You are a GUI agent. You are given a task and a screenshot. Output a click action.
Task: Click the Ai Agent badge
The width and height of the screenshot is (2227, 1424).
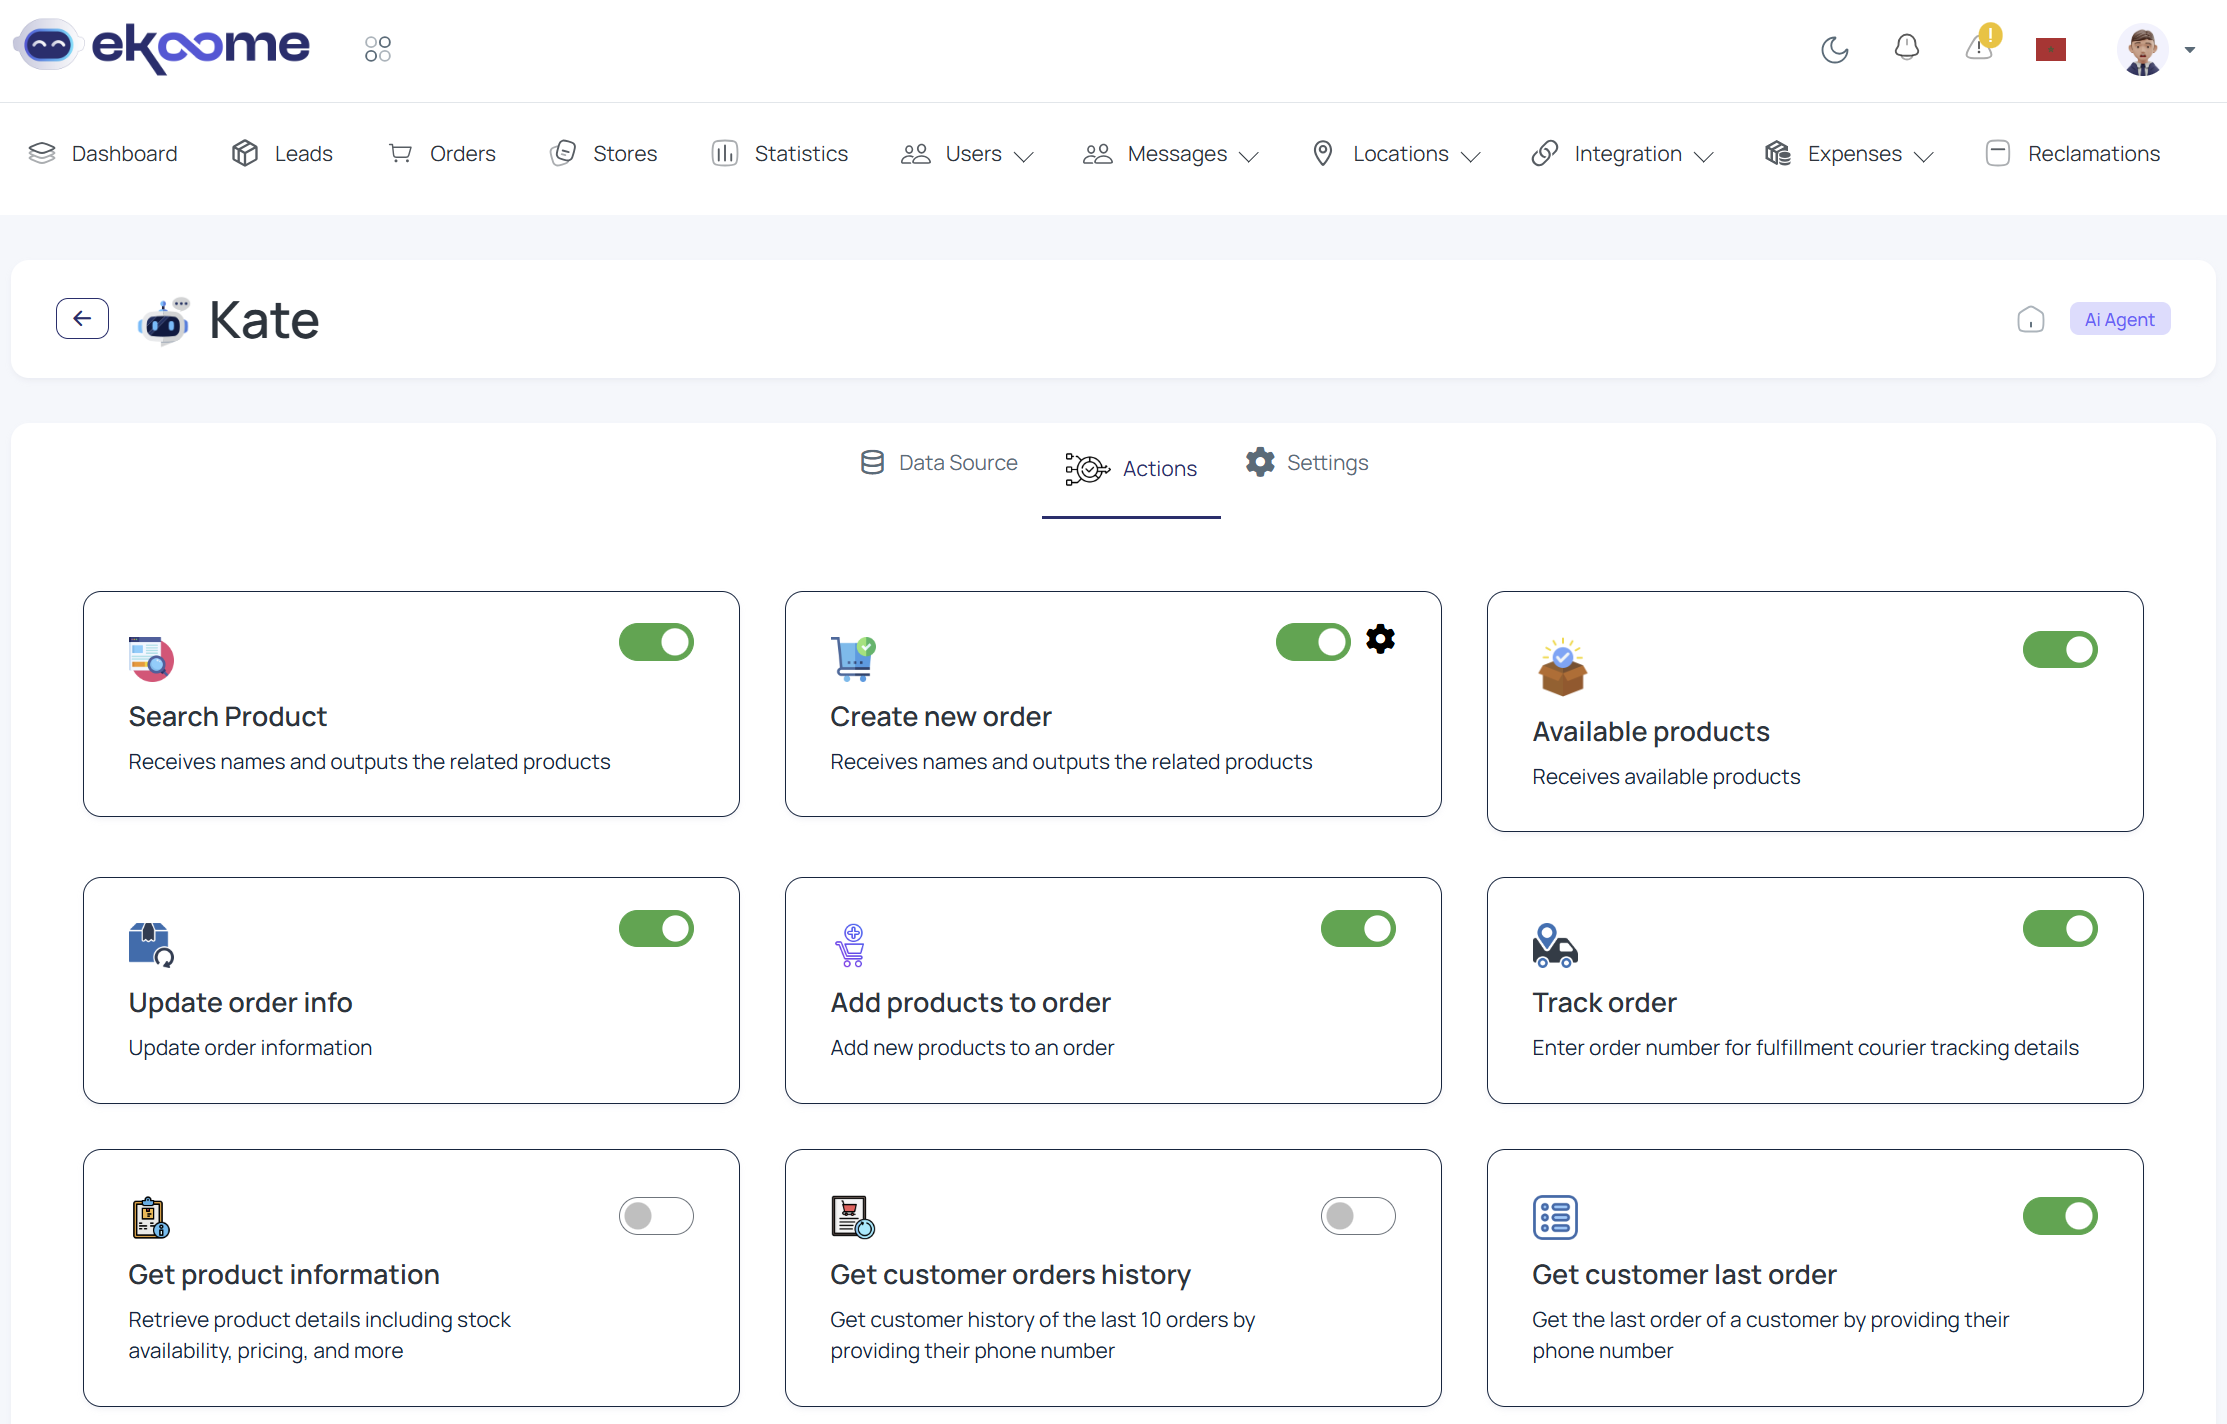(x=2119, y=320)
